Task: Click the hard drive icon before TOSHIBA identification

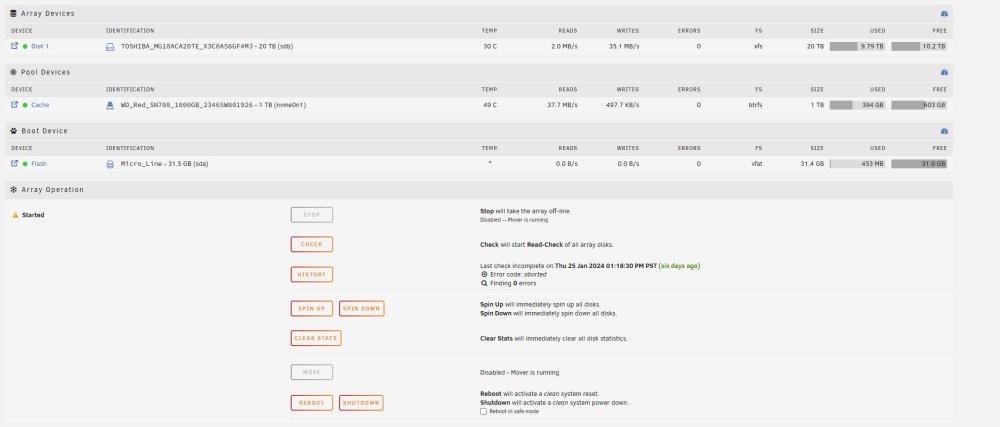Action: 110,47
